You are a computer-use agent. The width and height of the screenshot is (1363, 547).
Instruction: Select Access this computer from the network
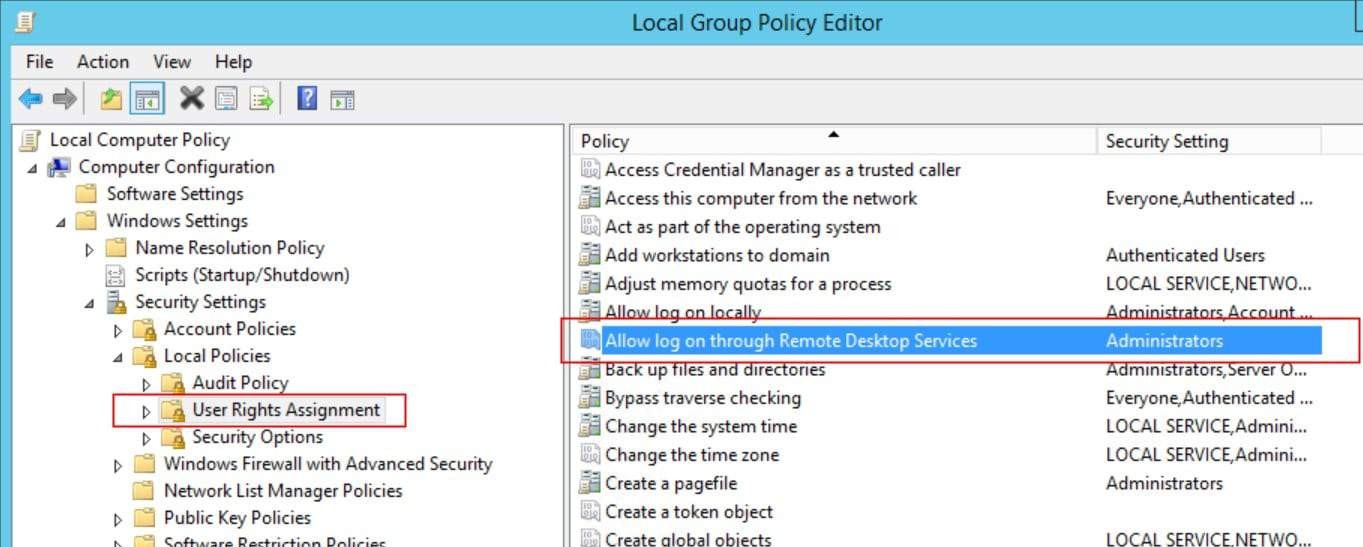click(x=761, y=198)
